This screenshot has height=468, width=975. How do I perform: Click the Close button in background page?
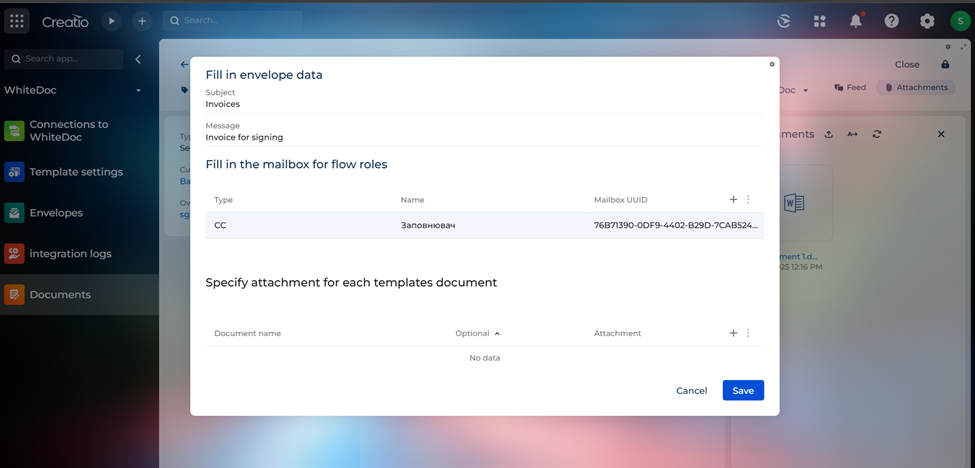907,65
